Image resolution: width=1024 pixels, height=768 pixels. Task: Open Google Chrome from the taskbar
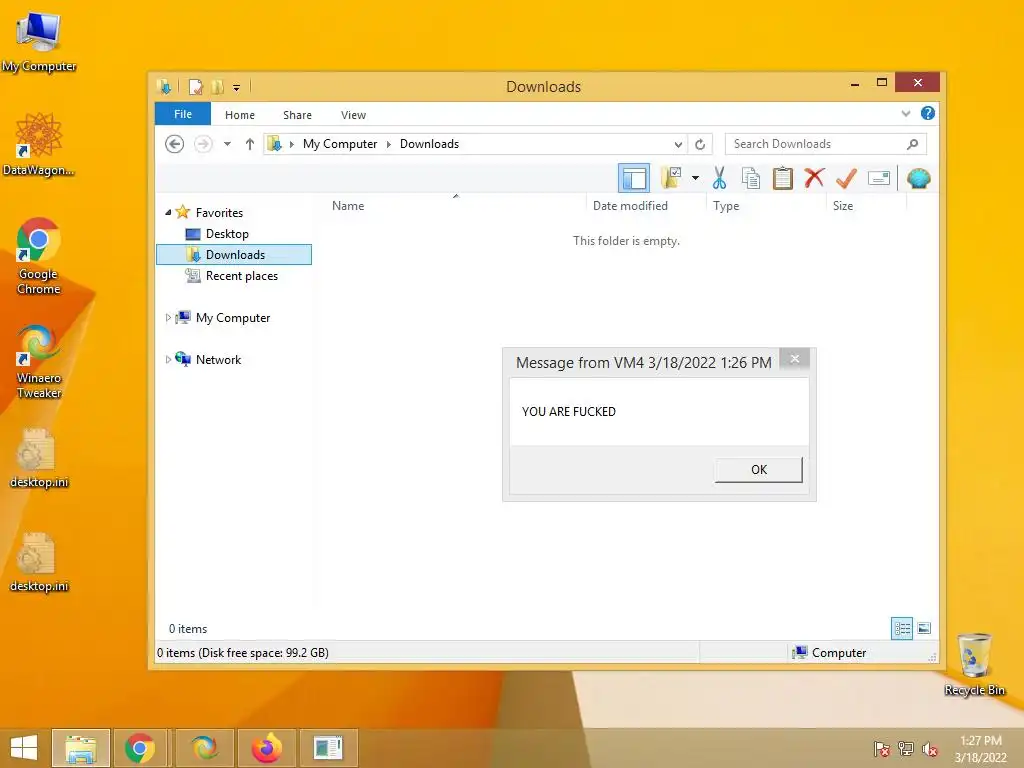click(x=140, y=748)
